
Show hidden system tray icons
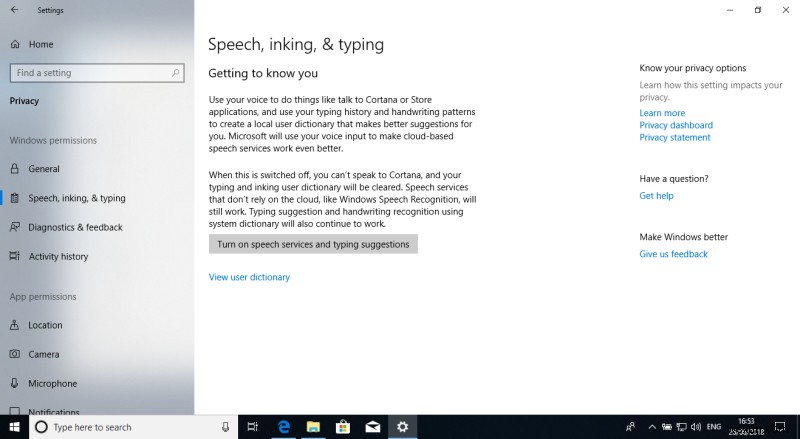[x=652, y=427]
